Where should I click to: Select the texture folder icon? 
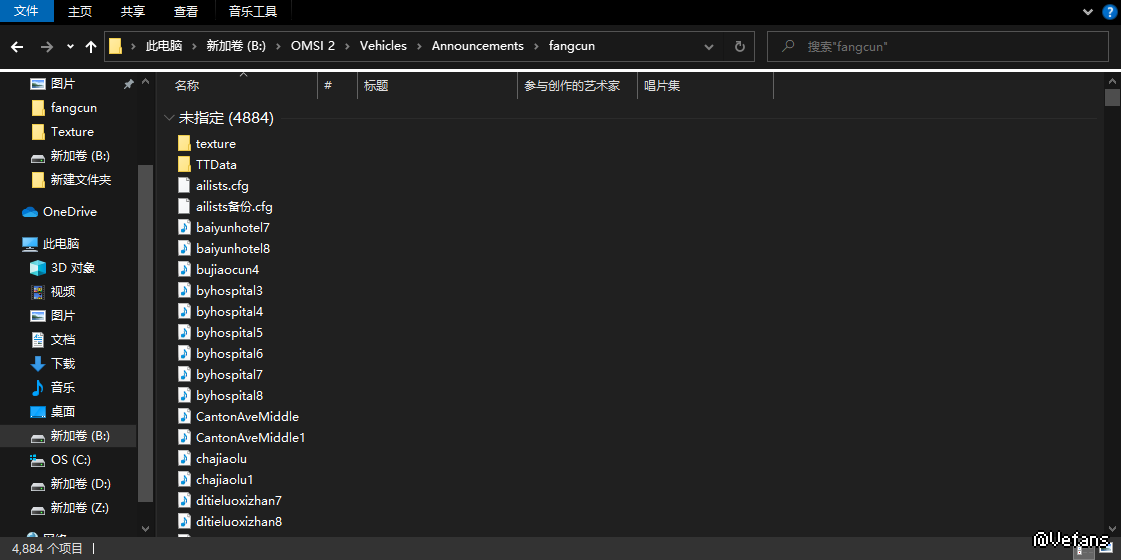[184, 144]
